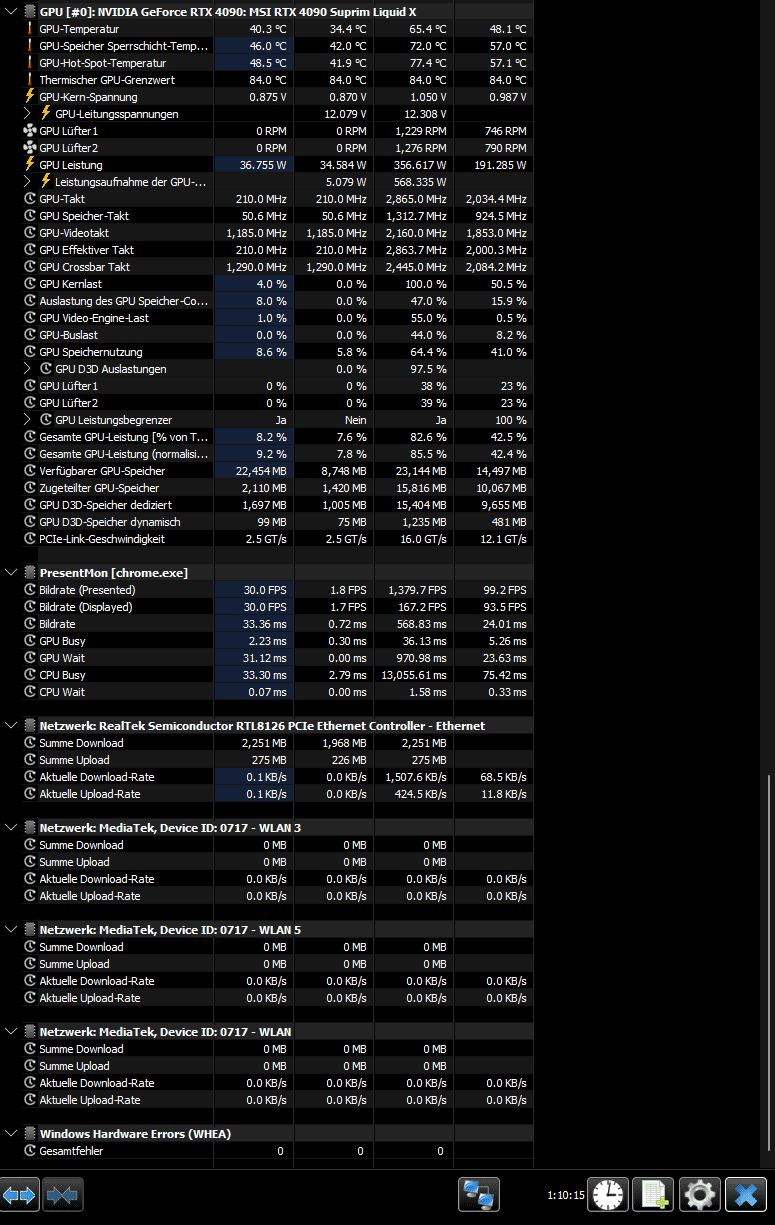
Task: Click icon beside Gesamtfehler row
Action: [x=30, y=1151]
